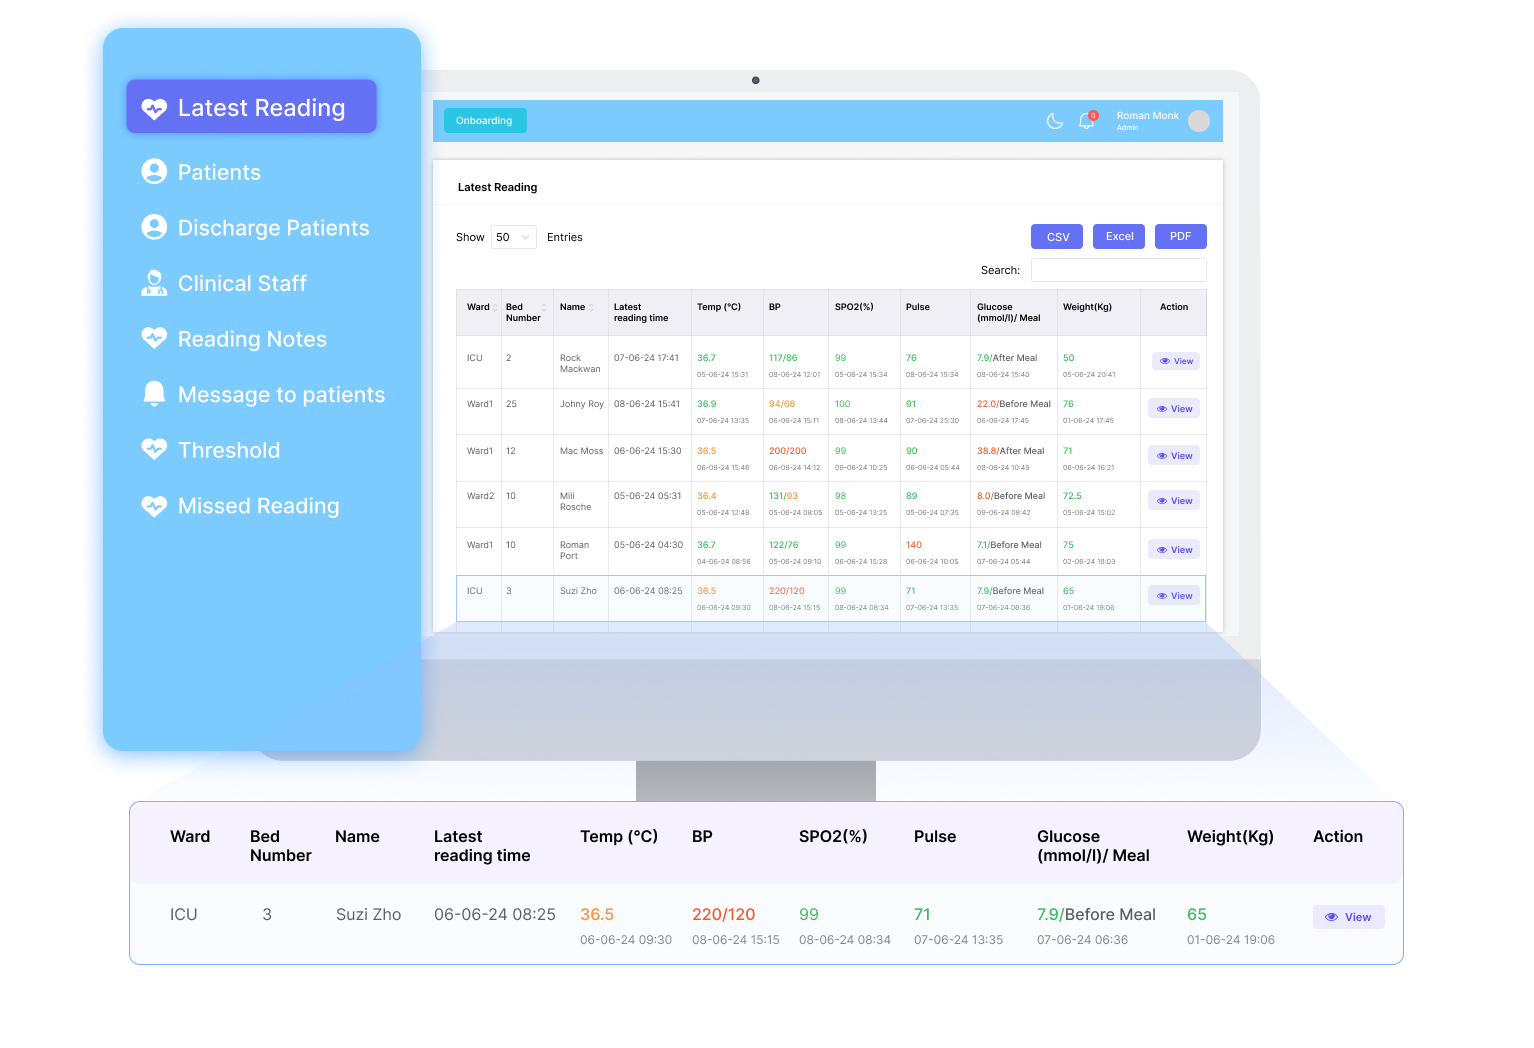Click the Latest Reading card title
1534x1048 pixels.
click(497, 187)
